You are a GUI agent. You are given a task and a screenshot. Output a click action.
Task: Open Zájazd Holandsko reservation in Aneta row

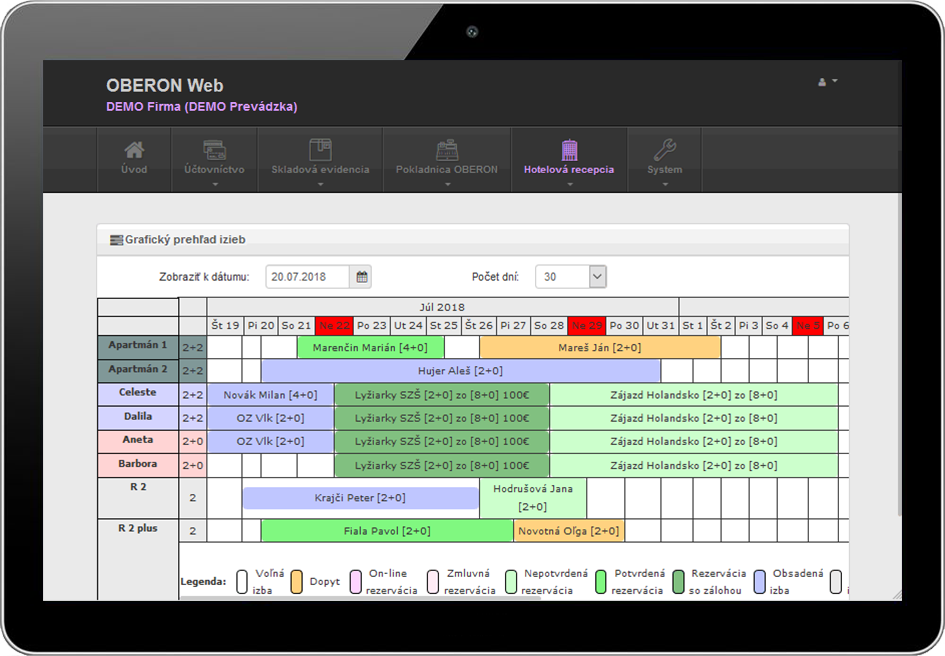click(694, 441)
